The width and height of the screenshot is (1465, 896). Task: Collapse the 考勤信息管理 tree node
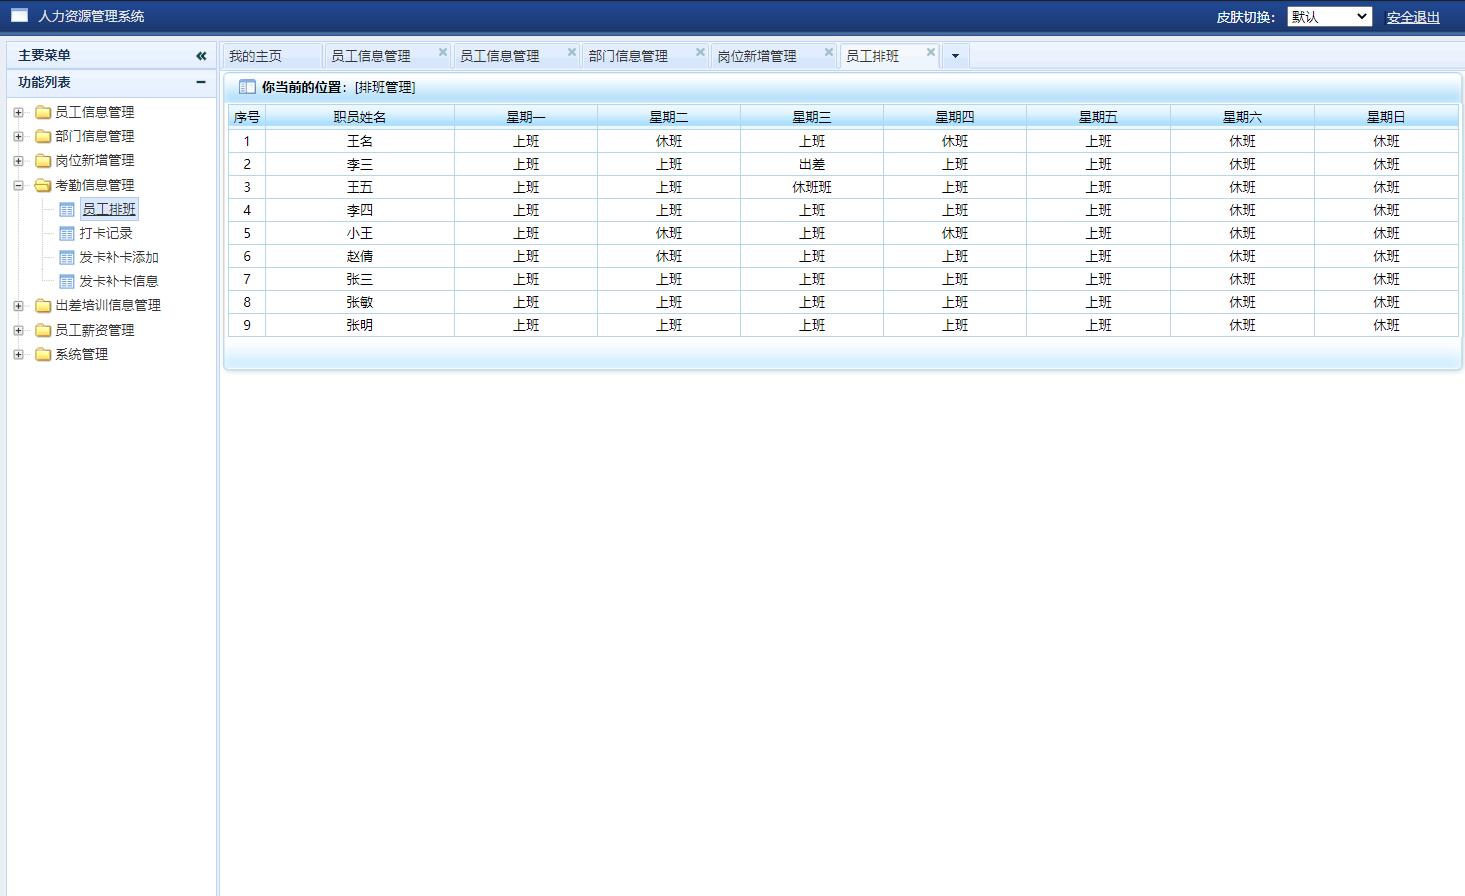click(18, 185)
